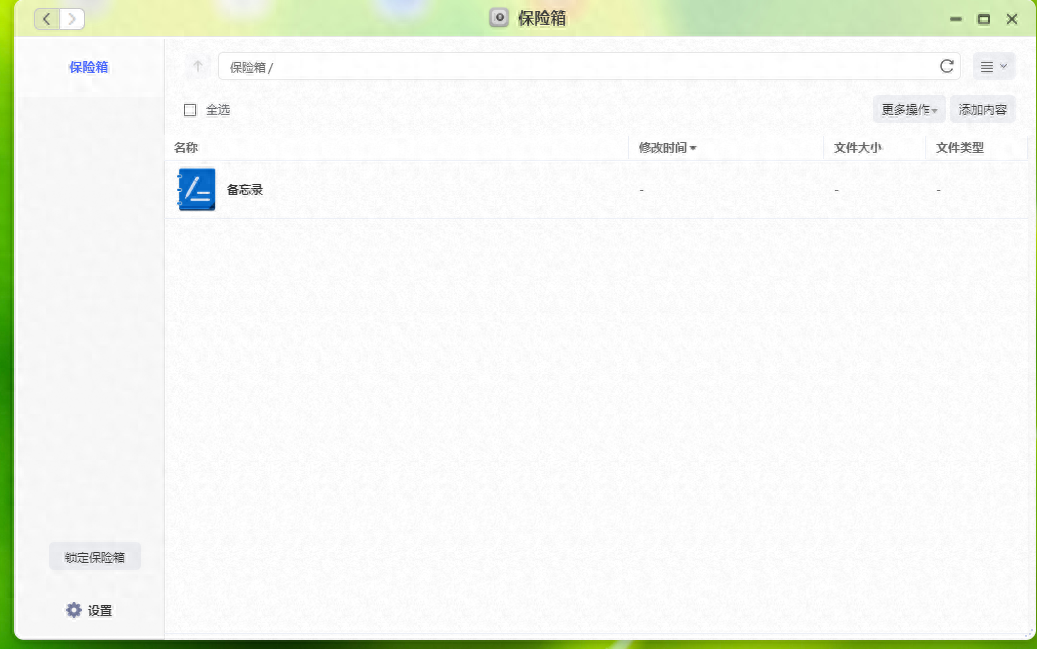Navigate up to the parent folder
The width and height of the screenshot is (1037, 649).
click(x=196, y=67)
